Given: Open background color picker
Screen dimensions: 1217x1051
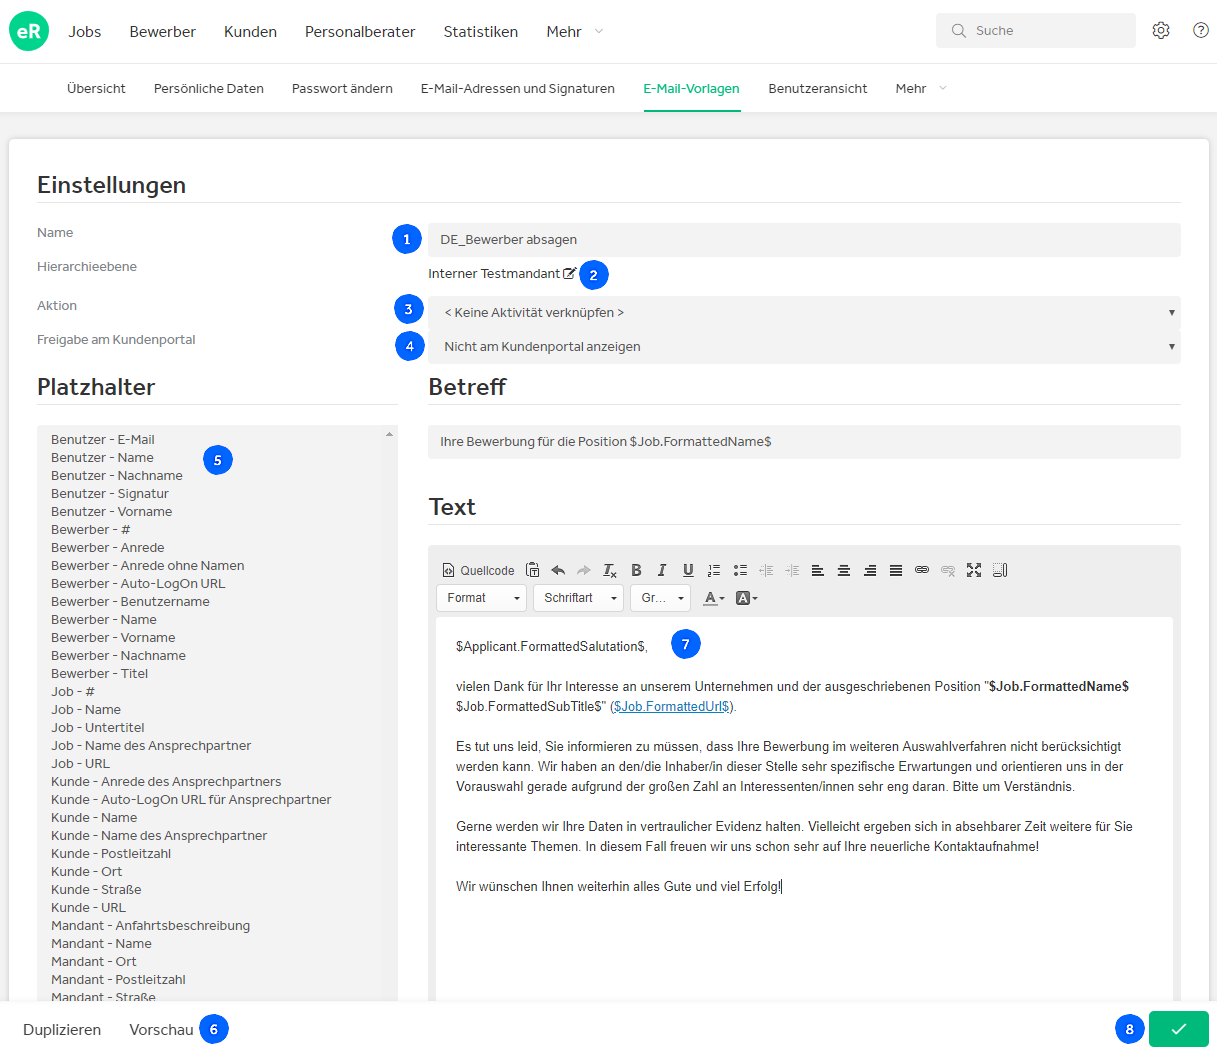Looking at the screenshot, I should 747,598.
